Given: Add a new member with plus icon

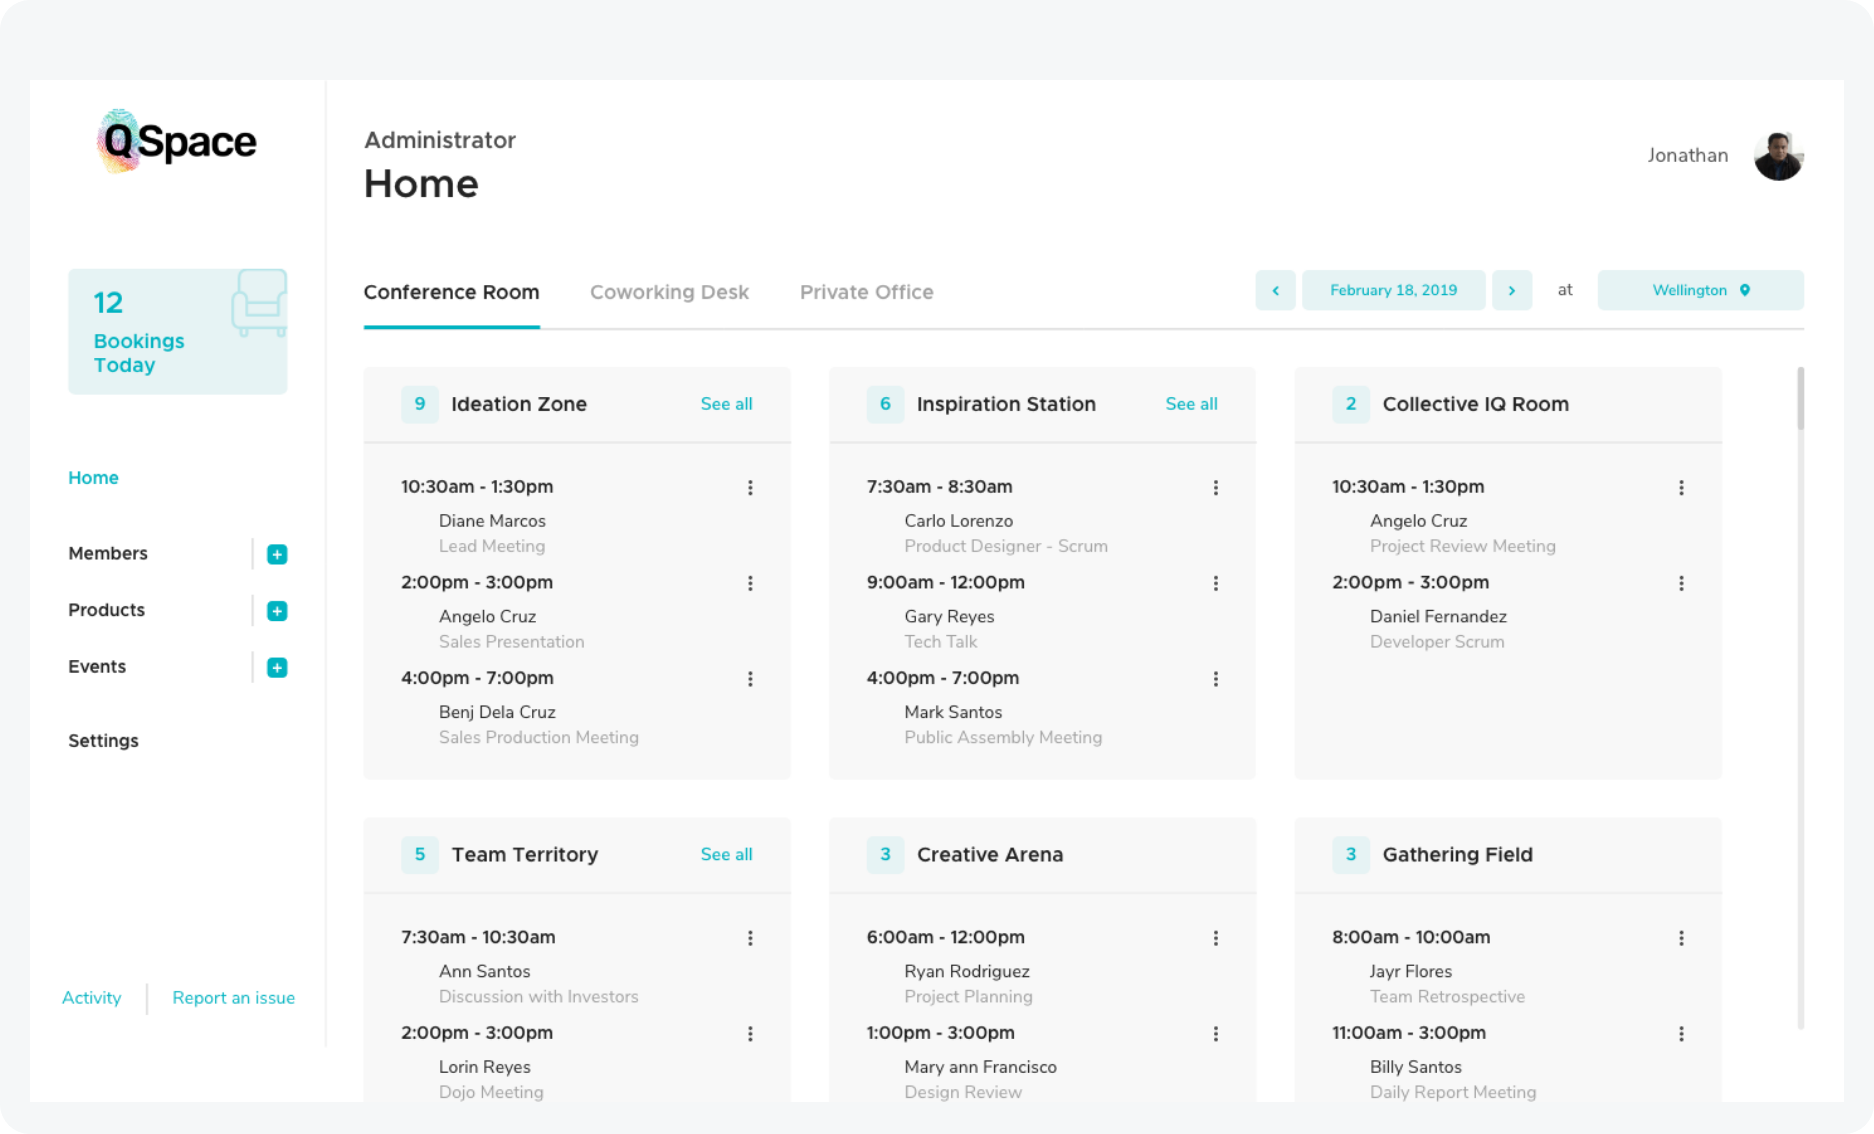Looking at the screenshot, I should (x=277, y=554).
